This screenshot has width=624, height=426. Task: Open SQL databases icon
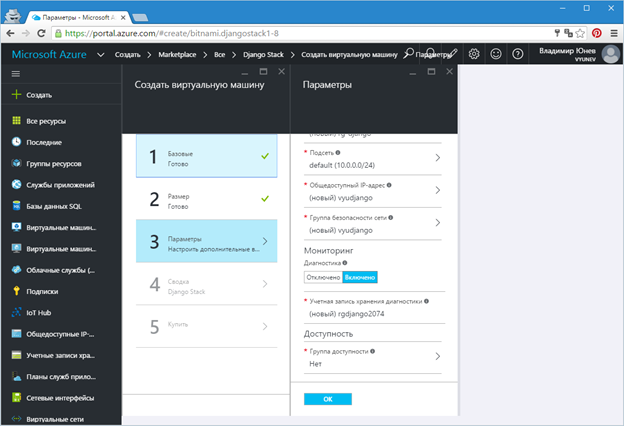click(16, 206)
